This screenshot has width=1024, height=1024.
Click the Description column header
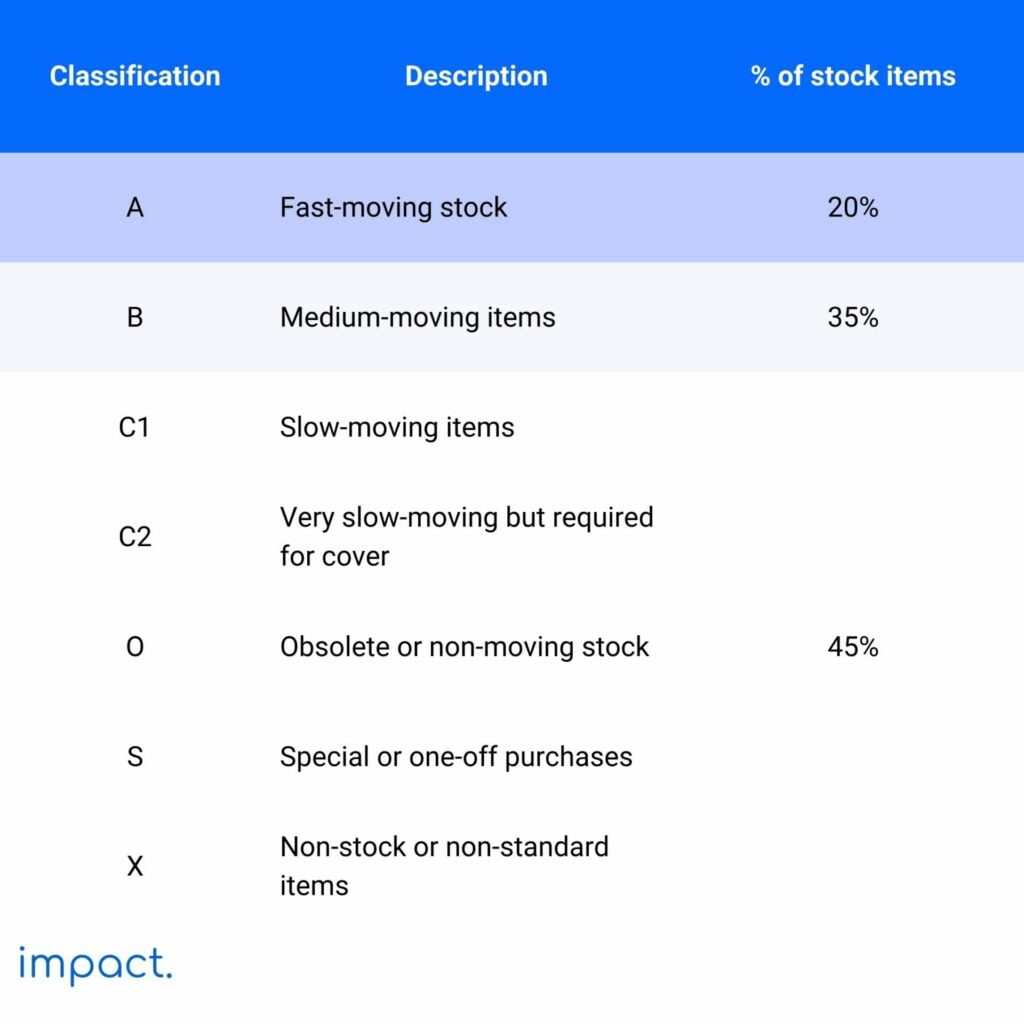tap(476, 76)
